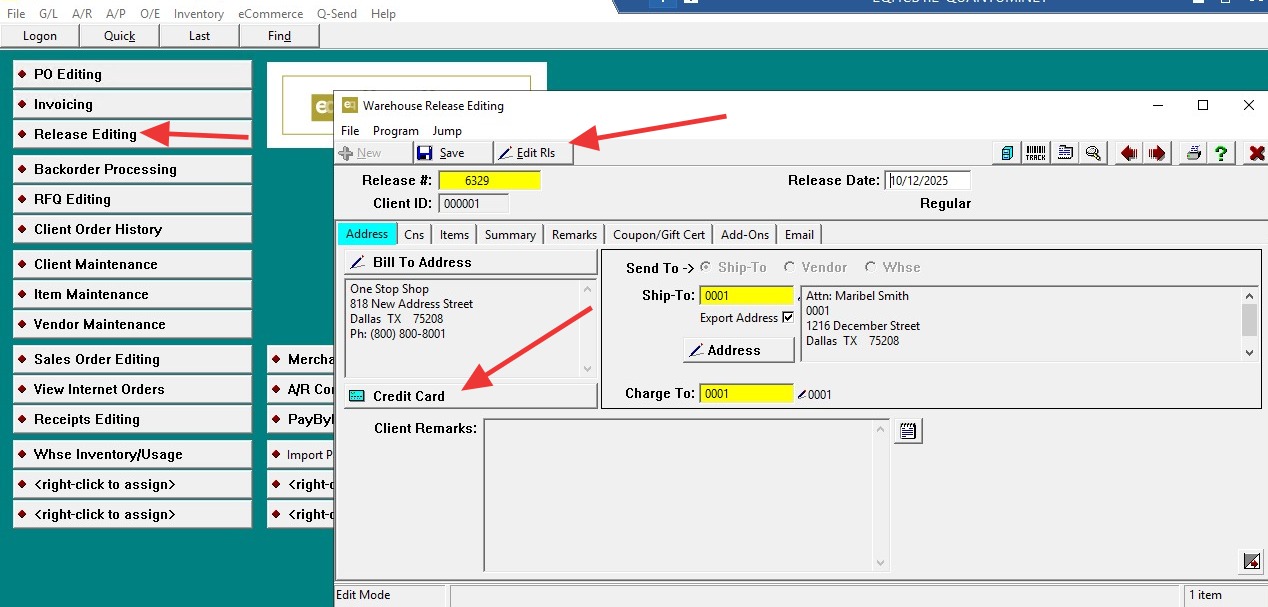1268x607 pixels.
Task: Open Item Maintenance
Action: pos(133,294)
